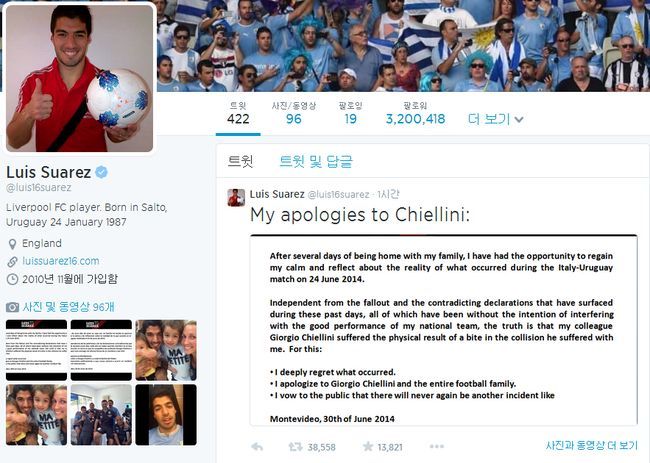Click the camera icon beside photos and videos
Image resolution: width=650 pixels, height=463 pixels.
pyautogui.click(x=12, y=307)
